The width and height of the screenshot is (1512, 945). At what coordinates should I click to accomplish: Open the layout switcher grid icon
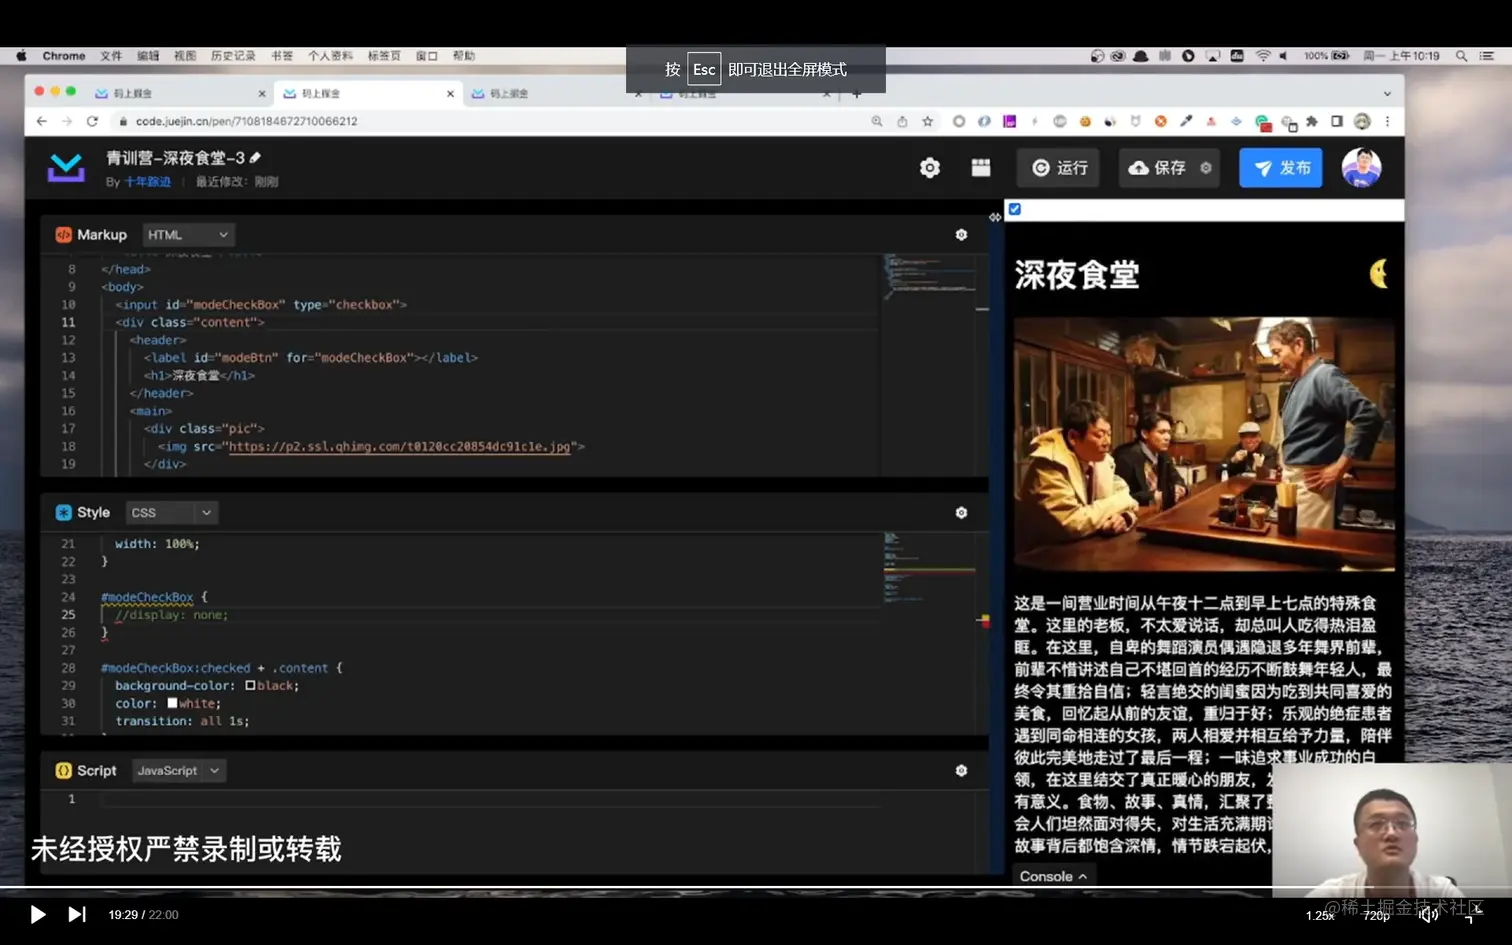[x=981, y=168]
